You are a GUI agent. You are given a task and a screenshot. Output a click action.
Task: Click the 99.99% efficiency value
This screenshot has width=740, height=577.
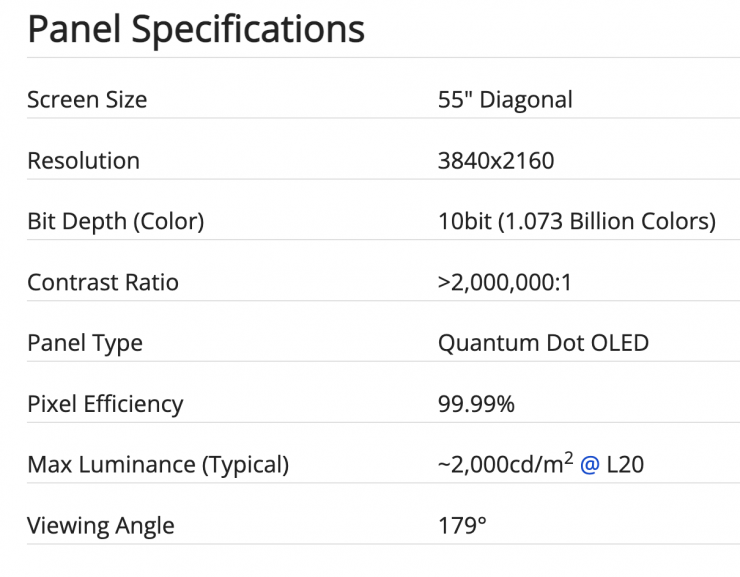476,405
